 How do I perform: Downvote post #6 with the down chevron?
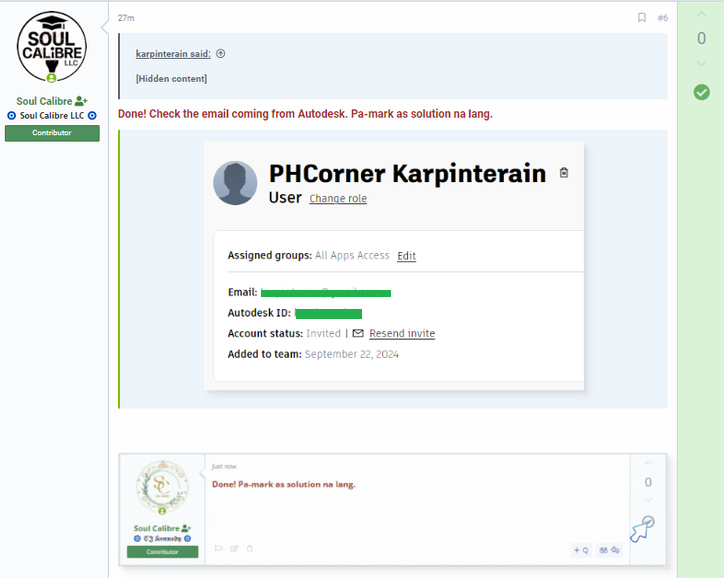coord(701,63)
